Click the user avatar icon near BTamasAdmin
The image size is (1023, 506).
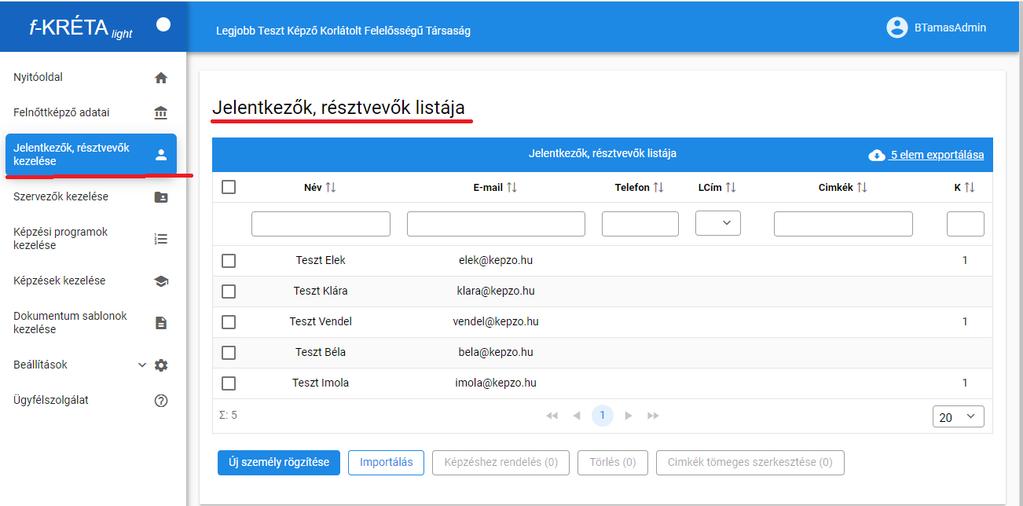pyautogui.click(x=897, y=27)
